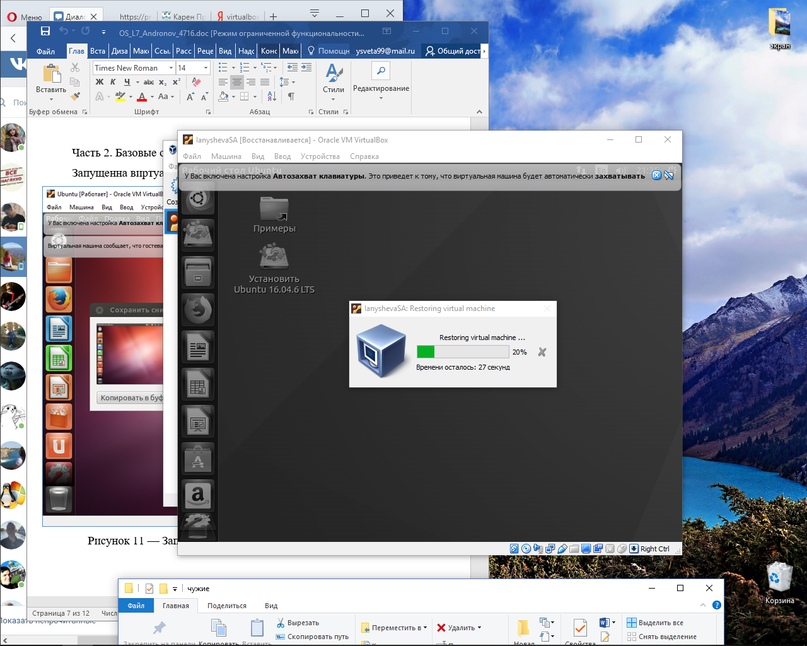This screenshot has height=646, width=807.
Task: Toggle center text alignment in Word
Action: click(237, 82)
